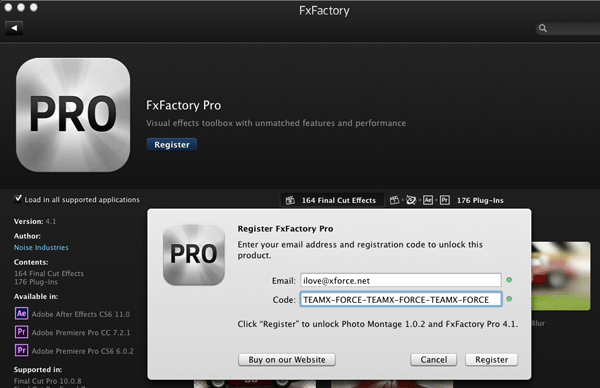This screenshot has width=600, height=388.
Task: Click the search field in the toolbar
Action: pos(568,28)
